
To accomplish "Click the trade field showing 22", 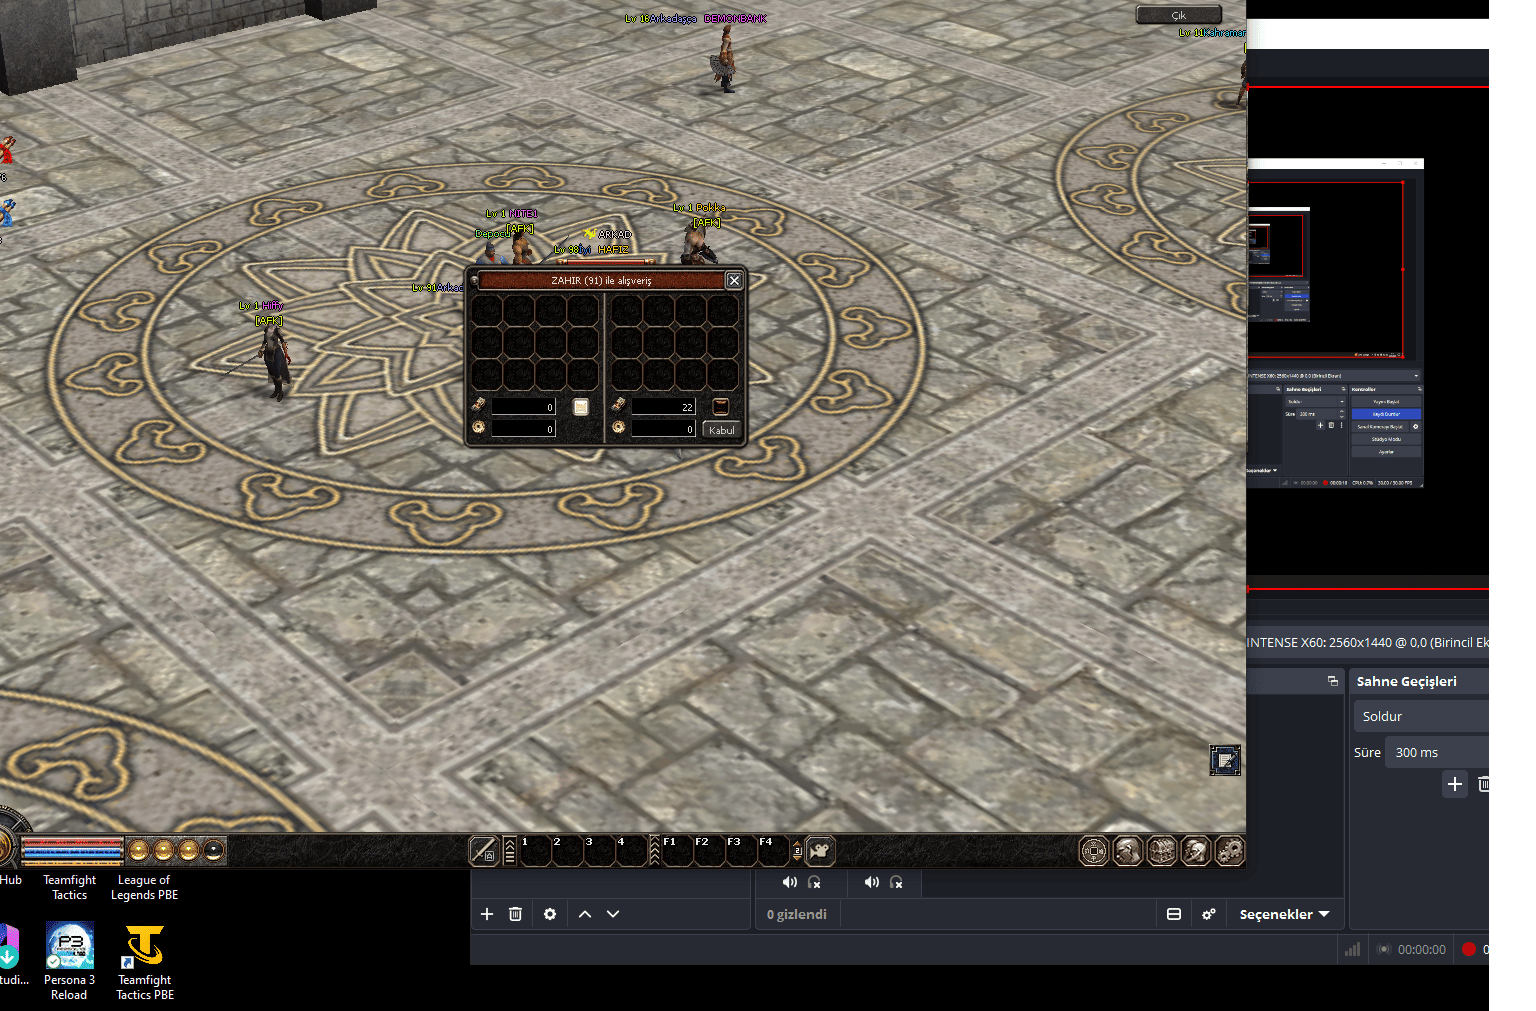I will [663, 407].
